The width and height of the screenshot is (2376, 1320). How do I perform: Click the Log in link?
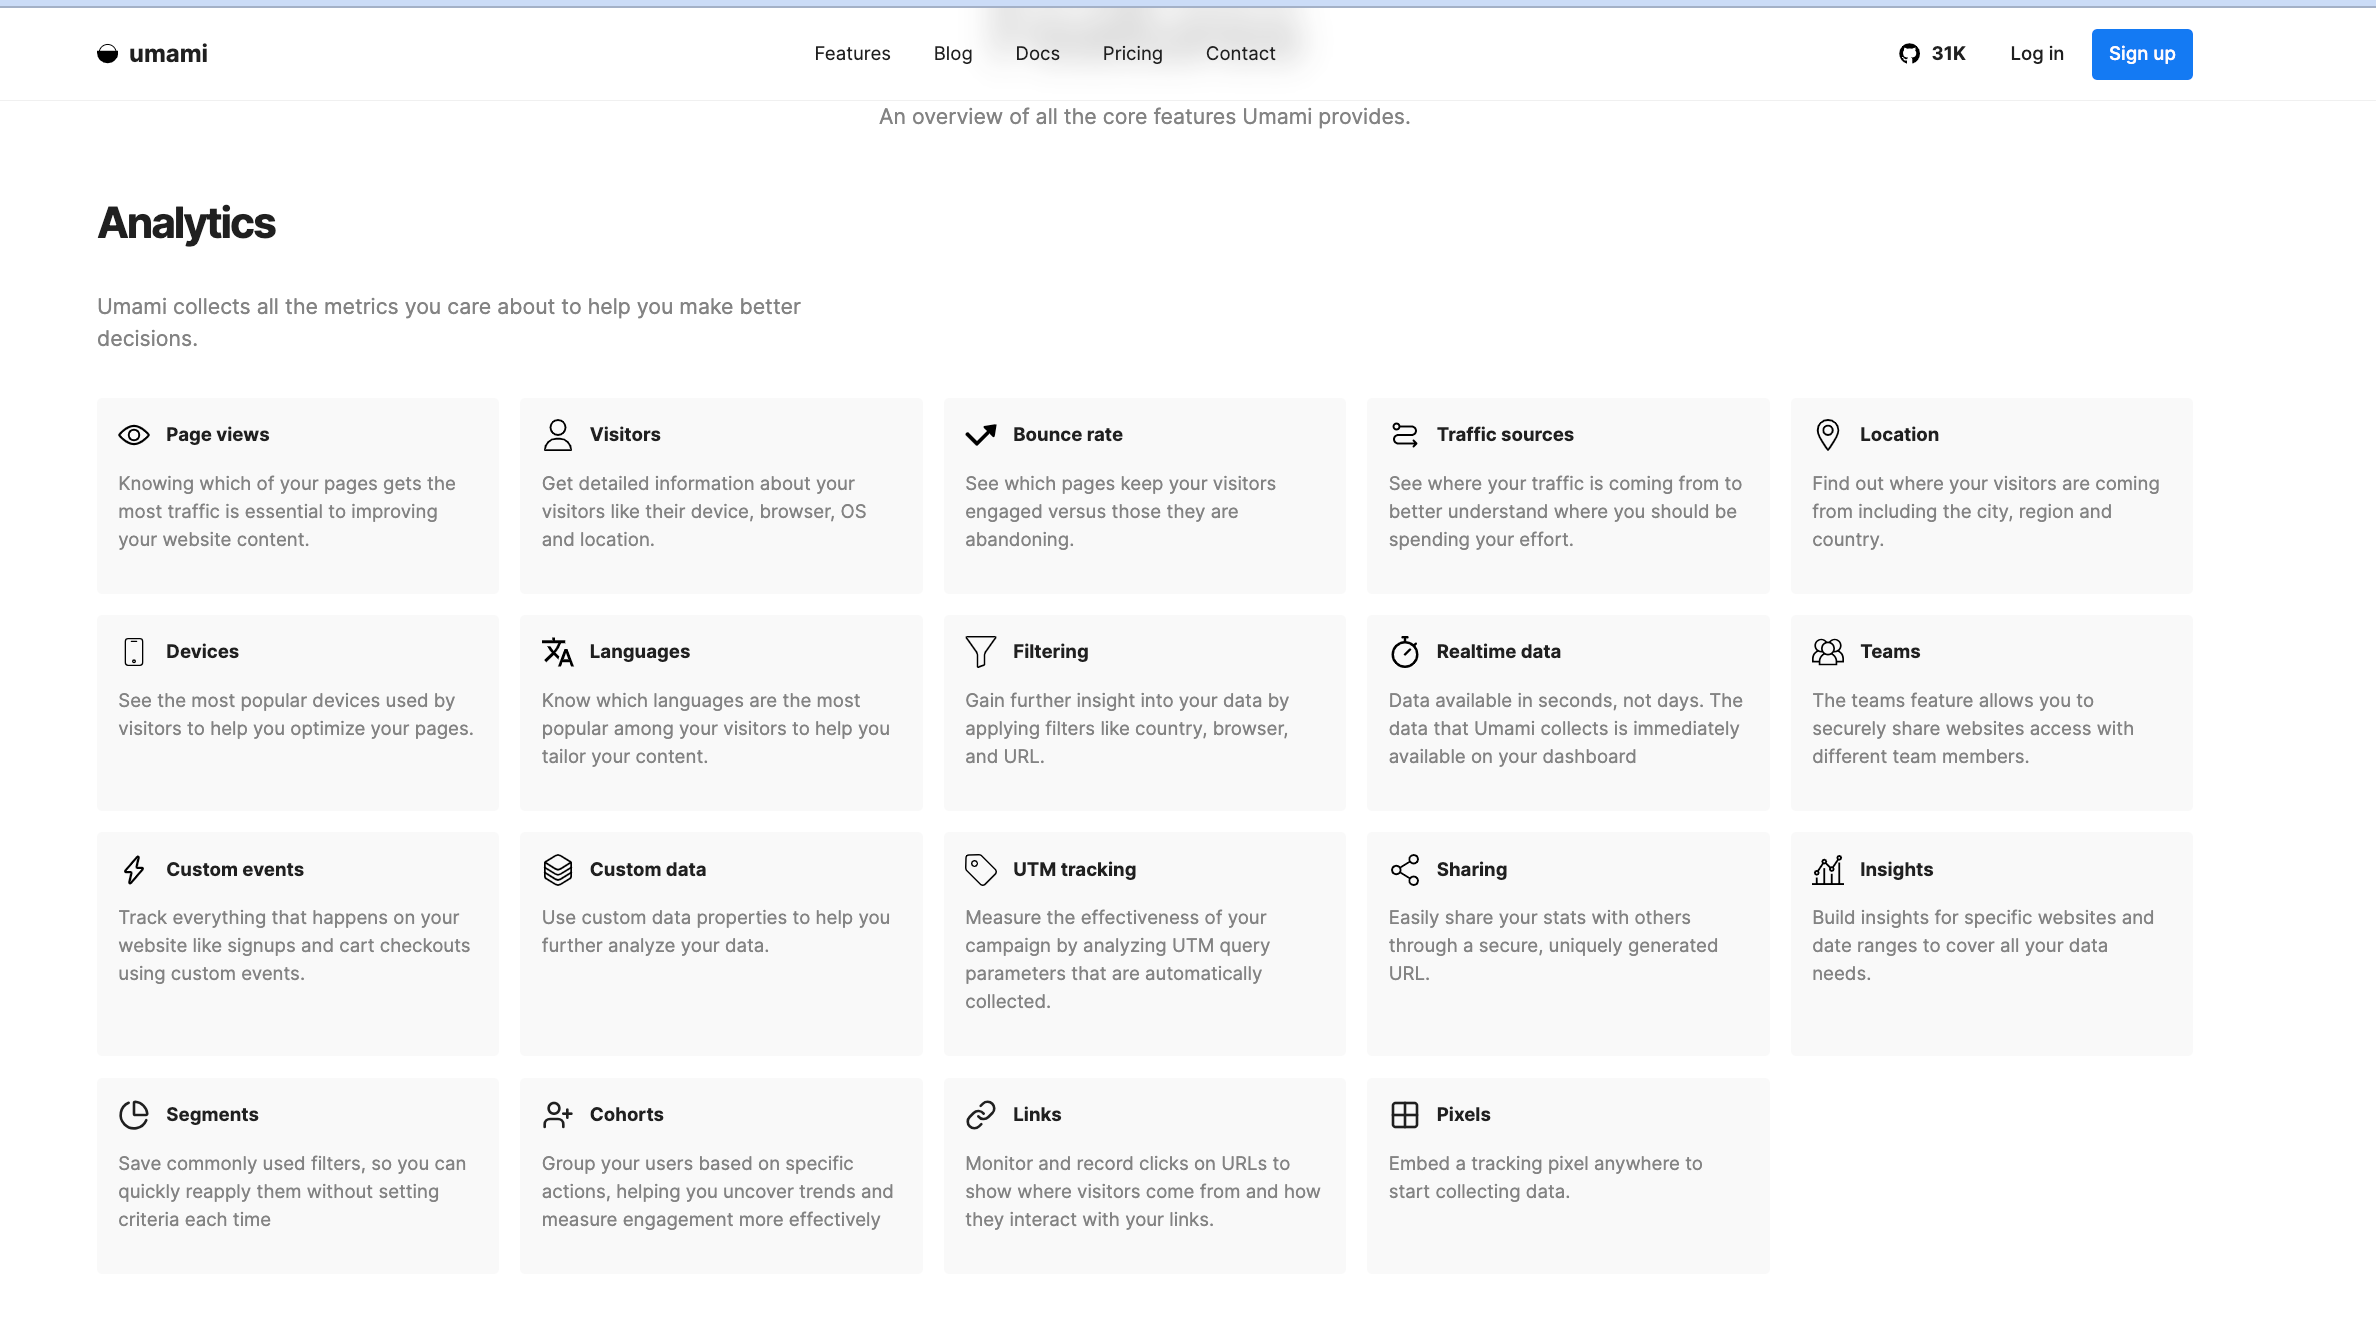click(2036, 54)
